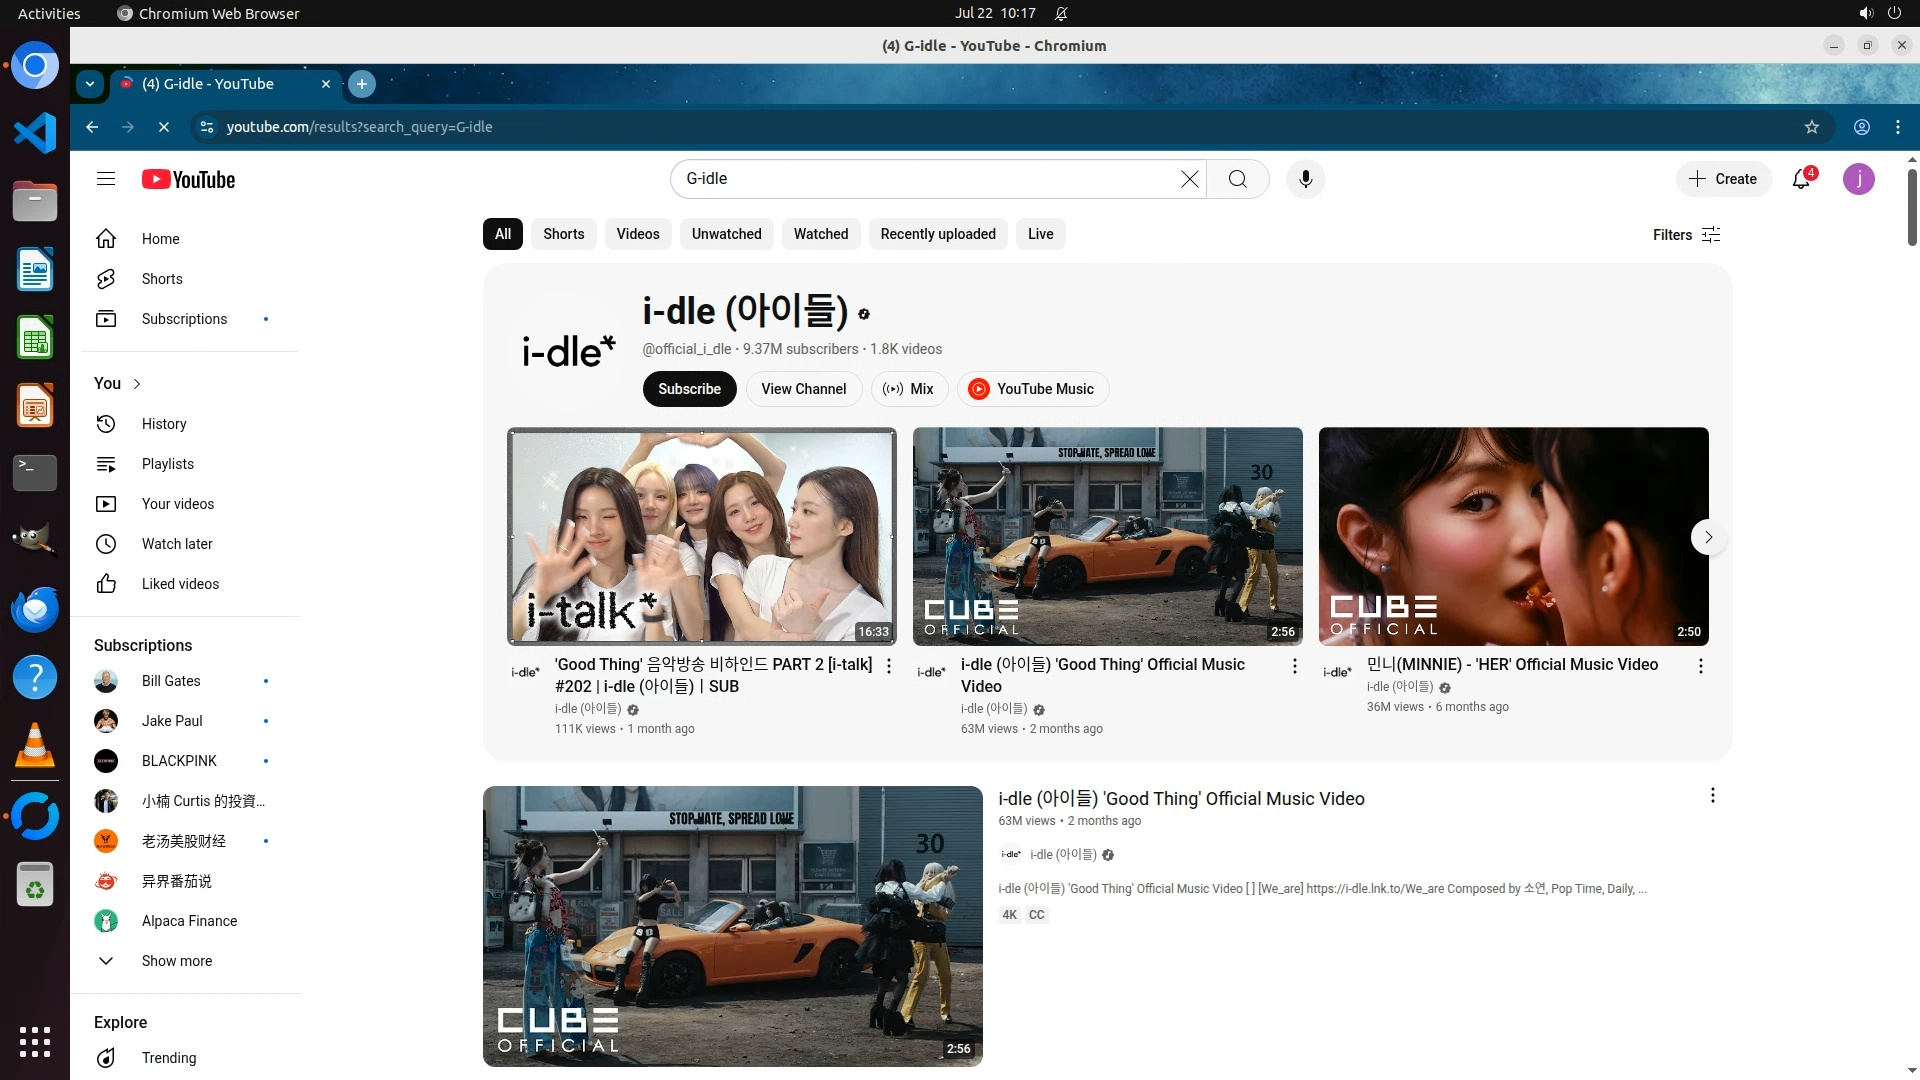This screenshot has width=1920, height=1080.
Task: Open Filters options
Action: [x=1686, y=235]
